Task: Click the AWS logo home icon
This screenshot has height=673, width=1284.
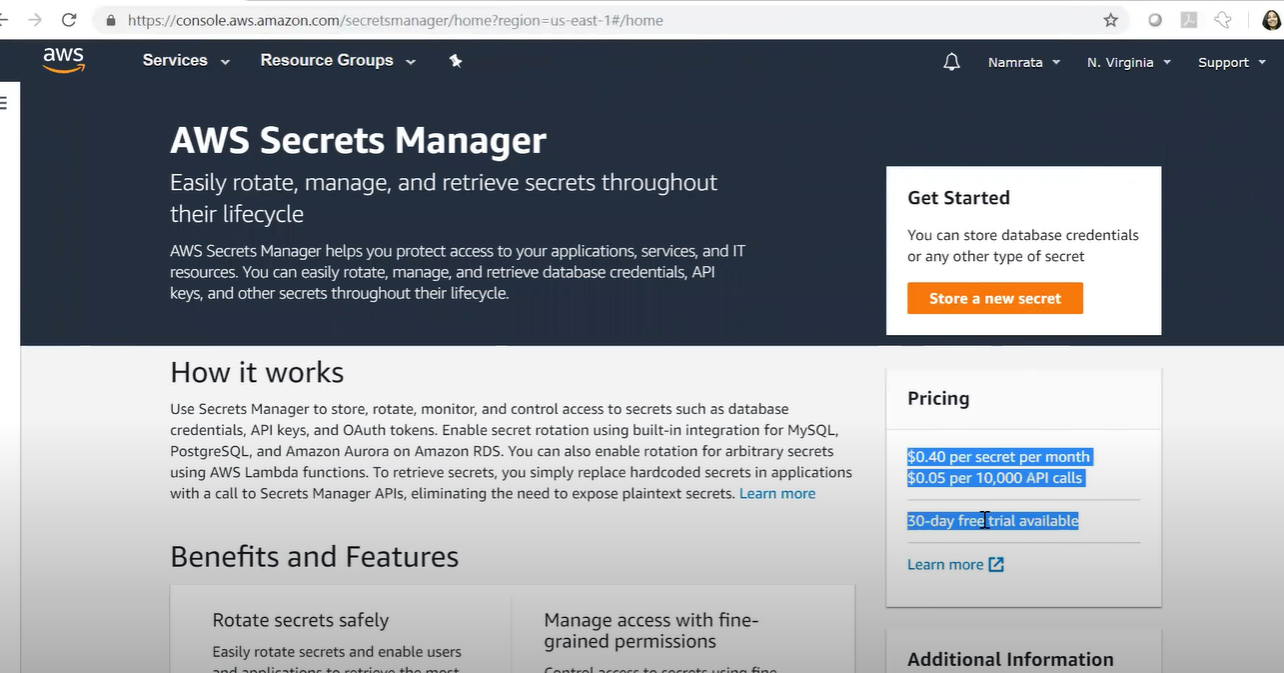Action: point(64,61)
